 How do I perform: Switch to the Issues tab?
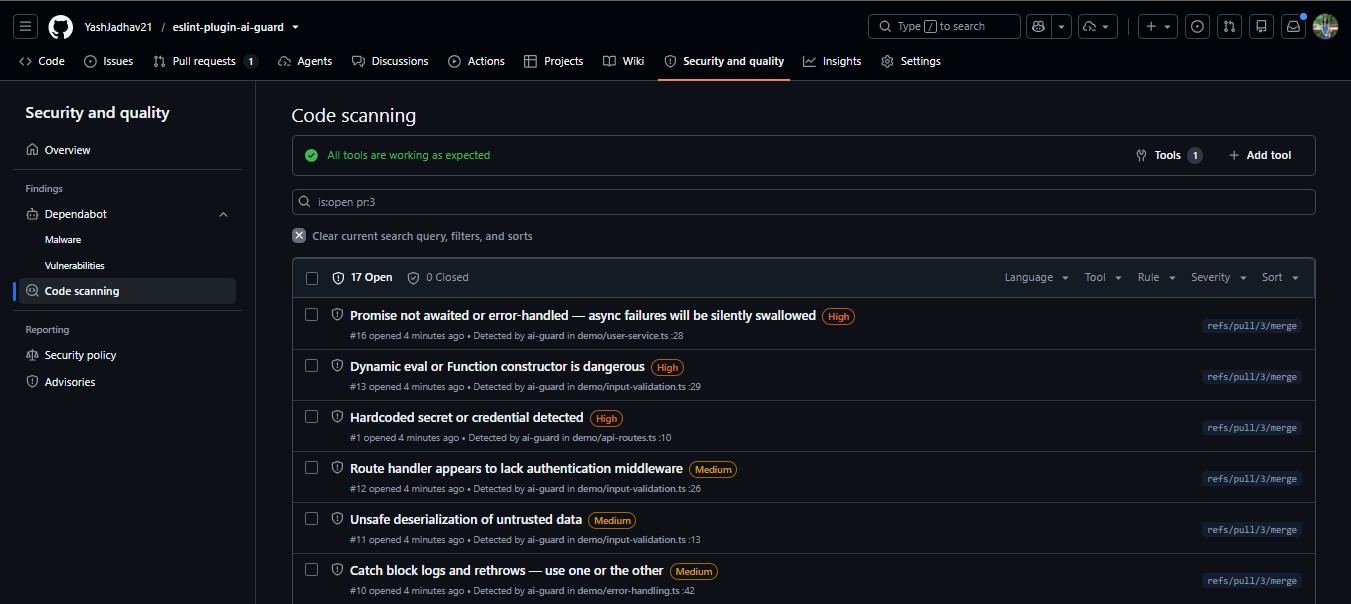click(x=109, y=61)
